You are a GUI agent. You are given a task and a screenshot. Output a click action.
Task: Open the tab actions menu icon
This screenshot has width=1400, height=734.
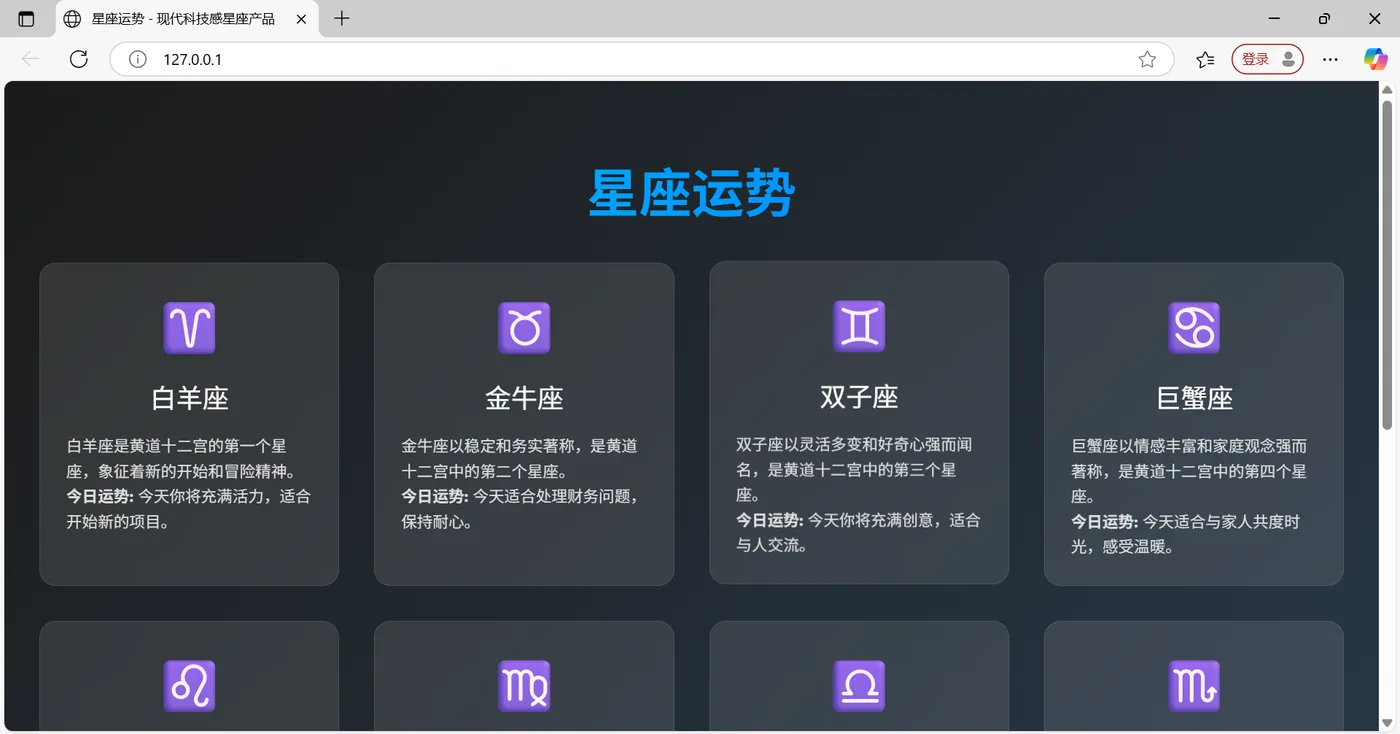26,19
